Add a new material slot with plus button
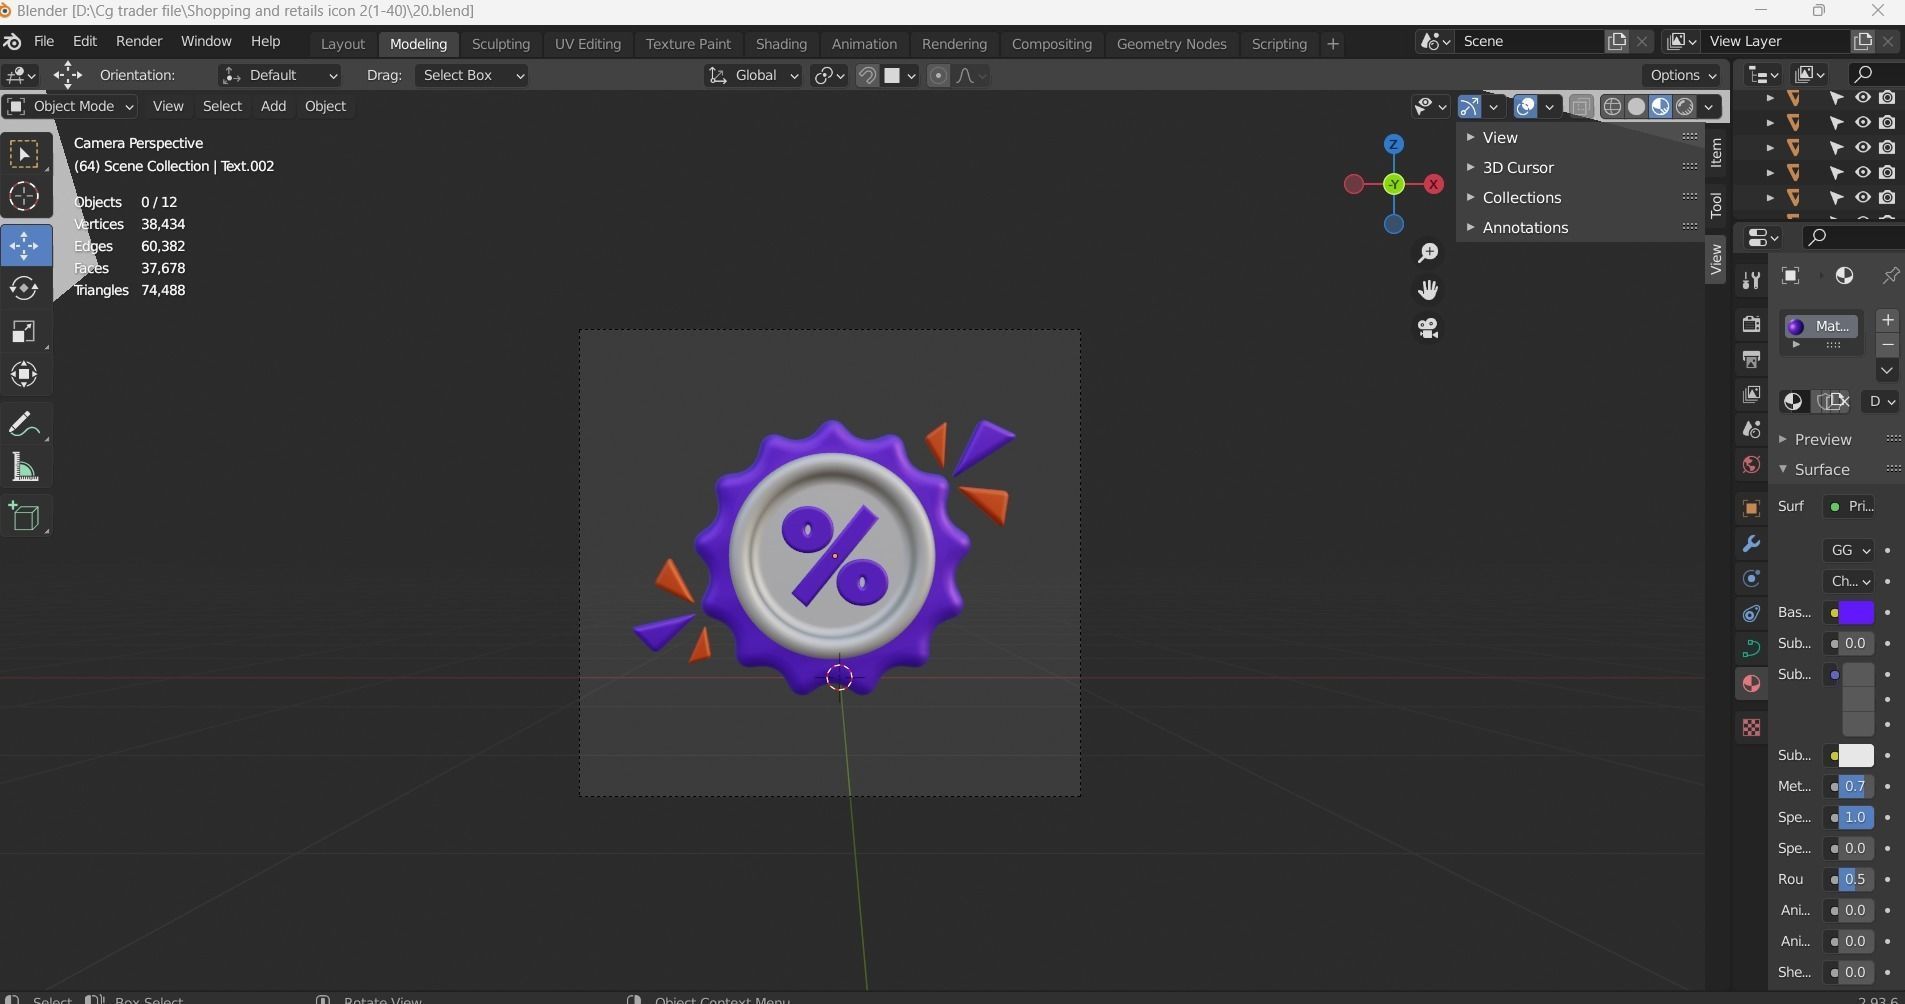The image size is (1905, 1004). pos(1887,320)
